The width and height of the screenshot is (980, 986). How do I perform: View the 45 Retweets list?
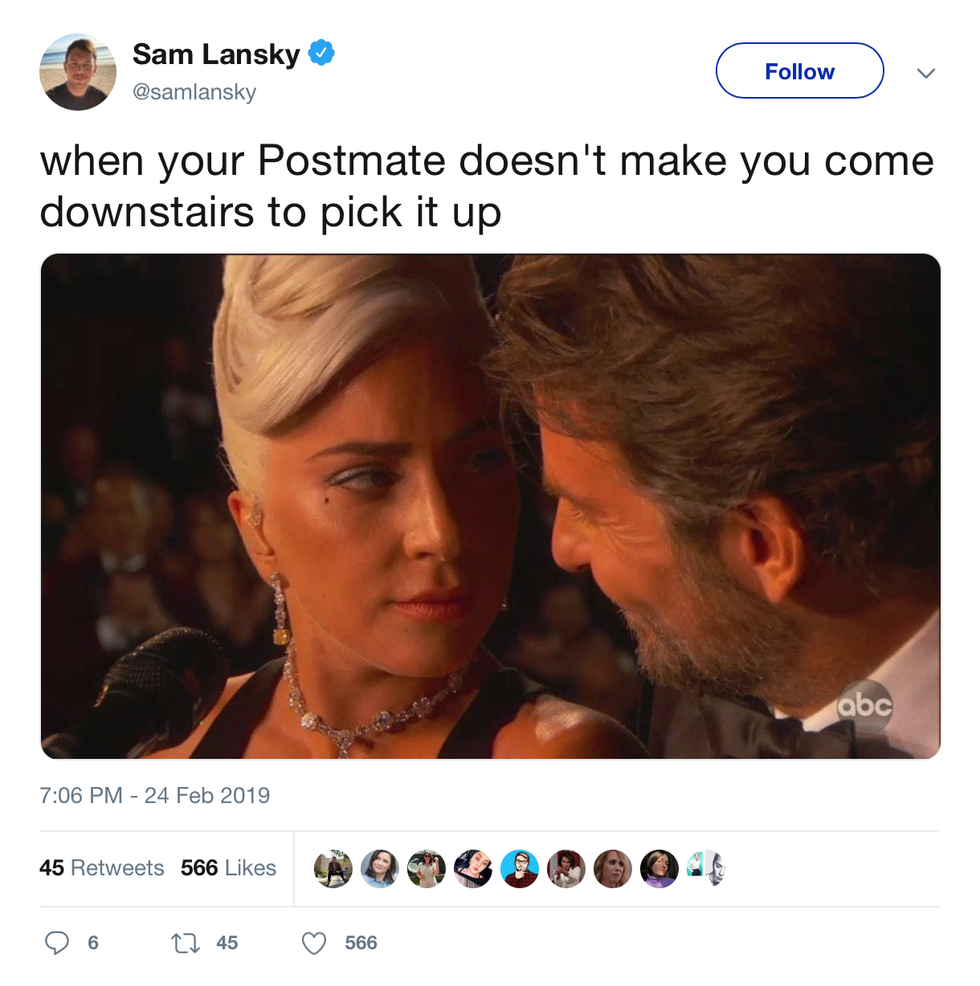(x=101, y=868)
